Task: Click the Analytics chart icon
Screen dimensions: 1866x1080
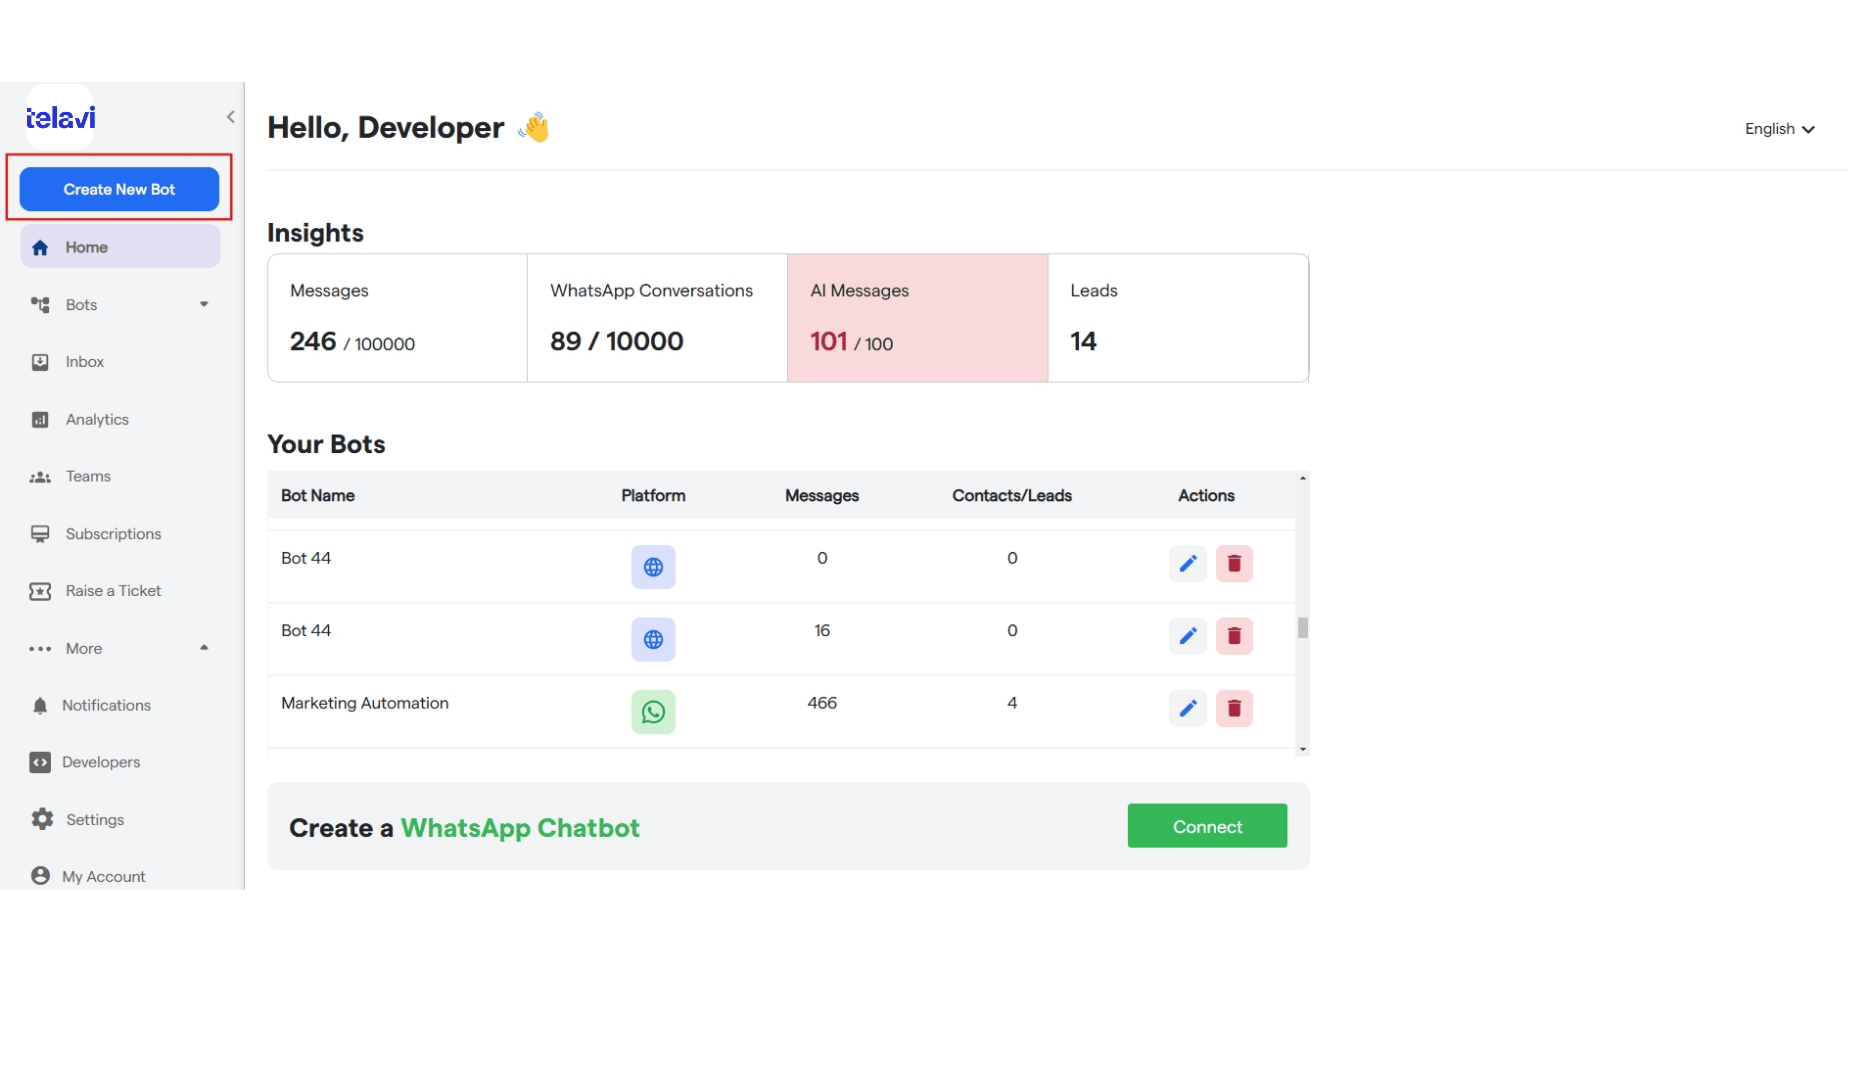Action: click(40, 419)
